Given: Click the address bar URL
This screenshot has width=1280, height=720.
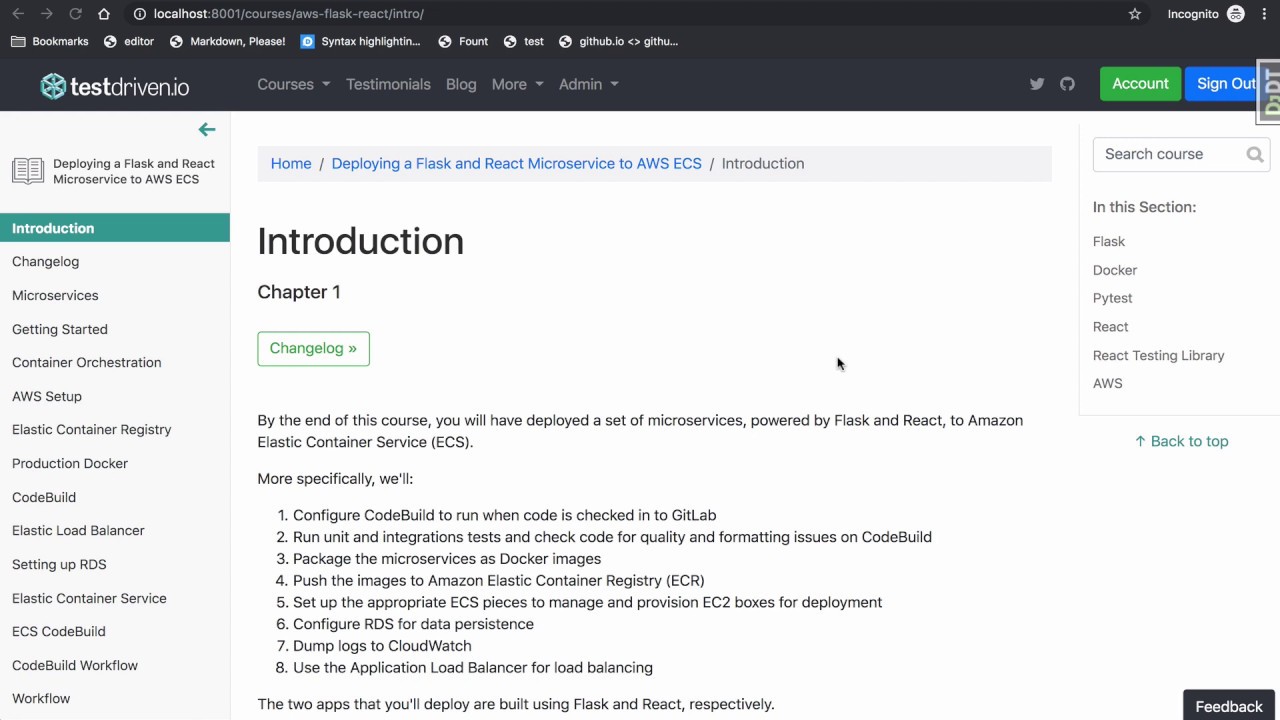Looking at the screenshot, I should pyautogui.click(x=288, y=14).
